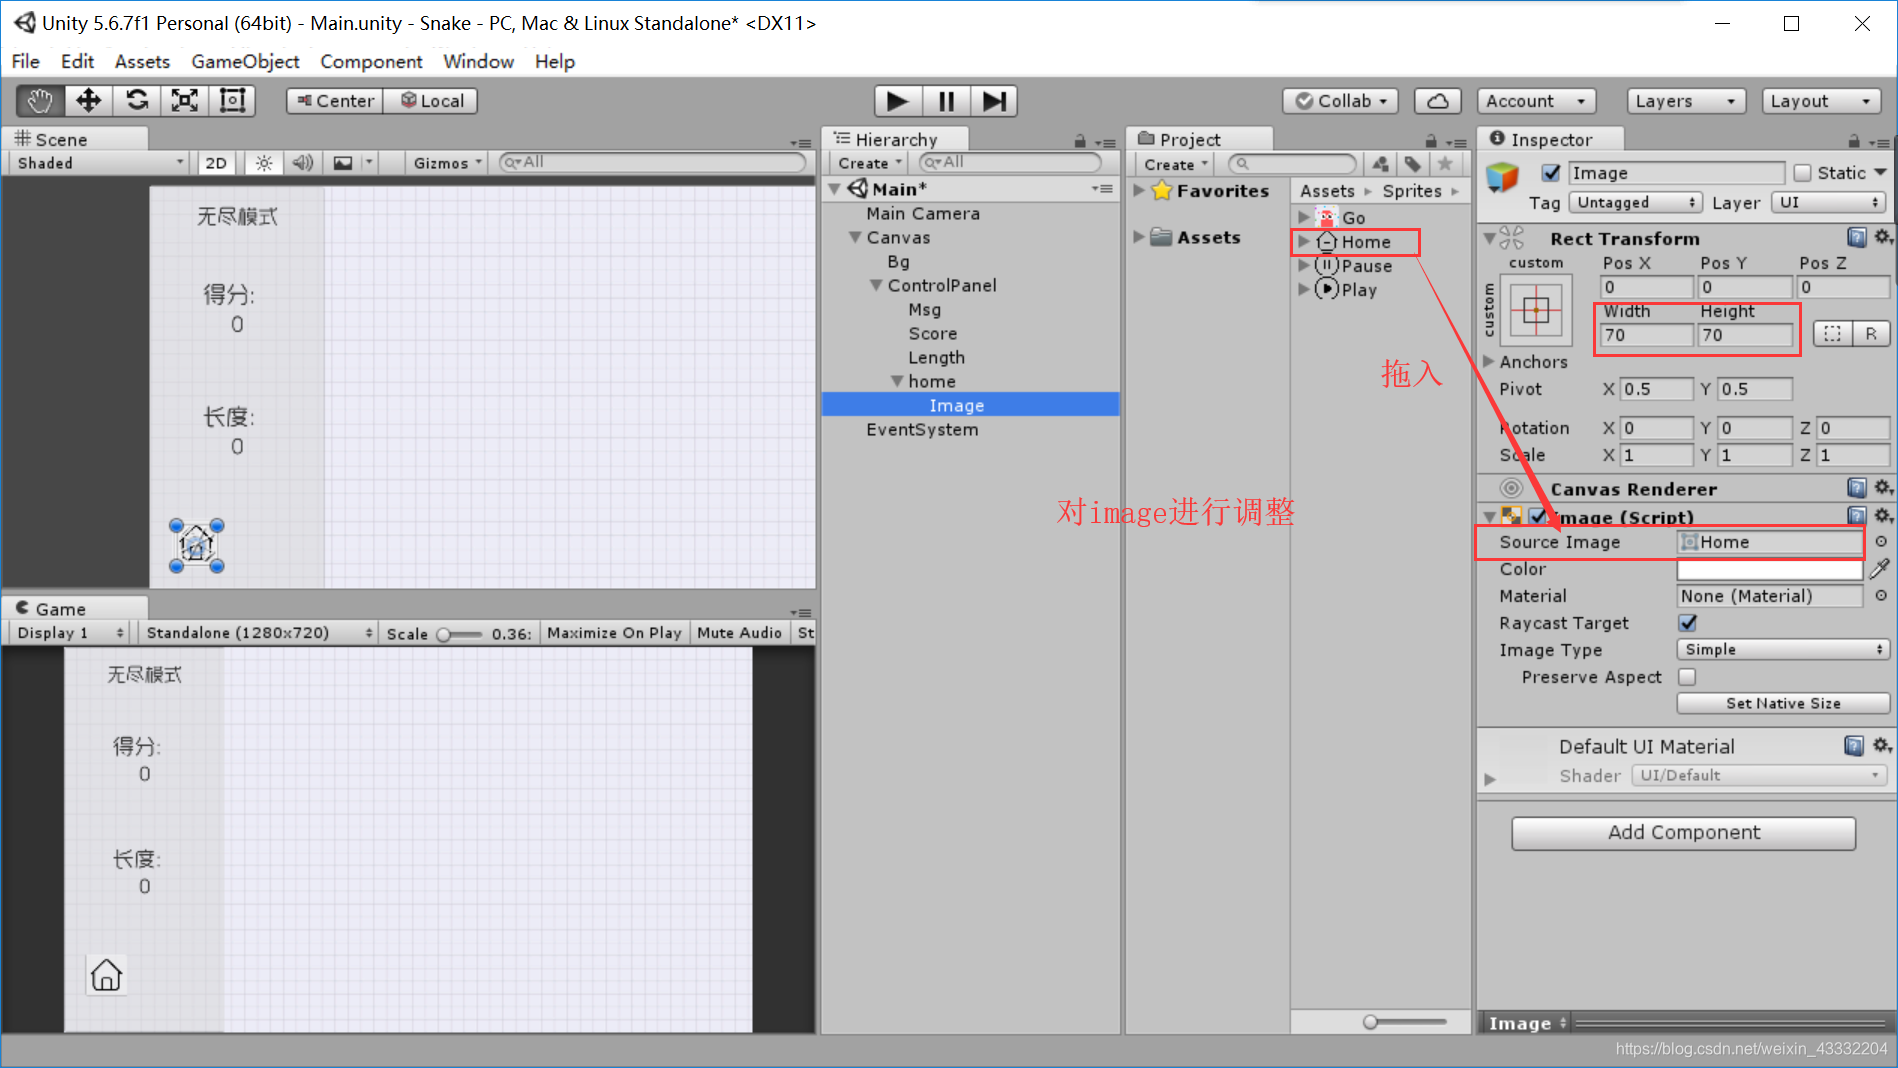Click Set Native Size button
The image size is (1898, 1068).
[1783, 703]
